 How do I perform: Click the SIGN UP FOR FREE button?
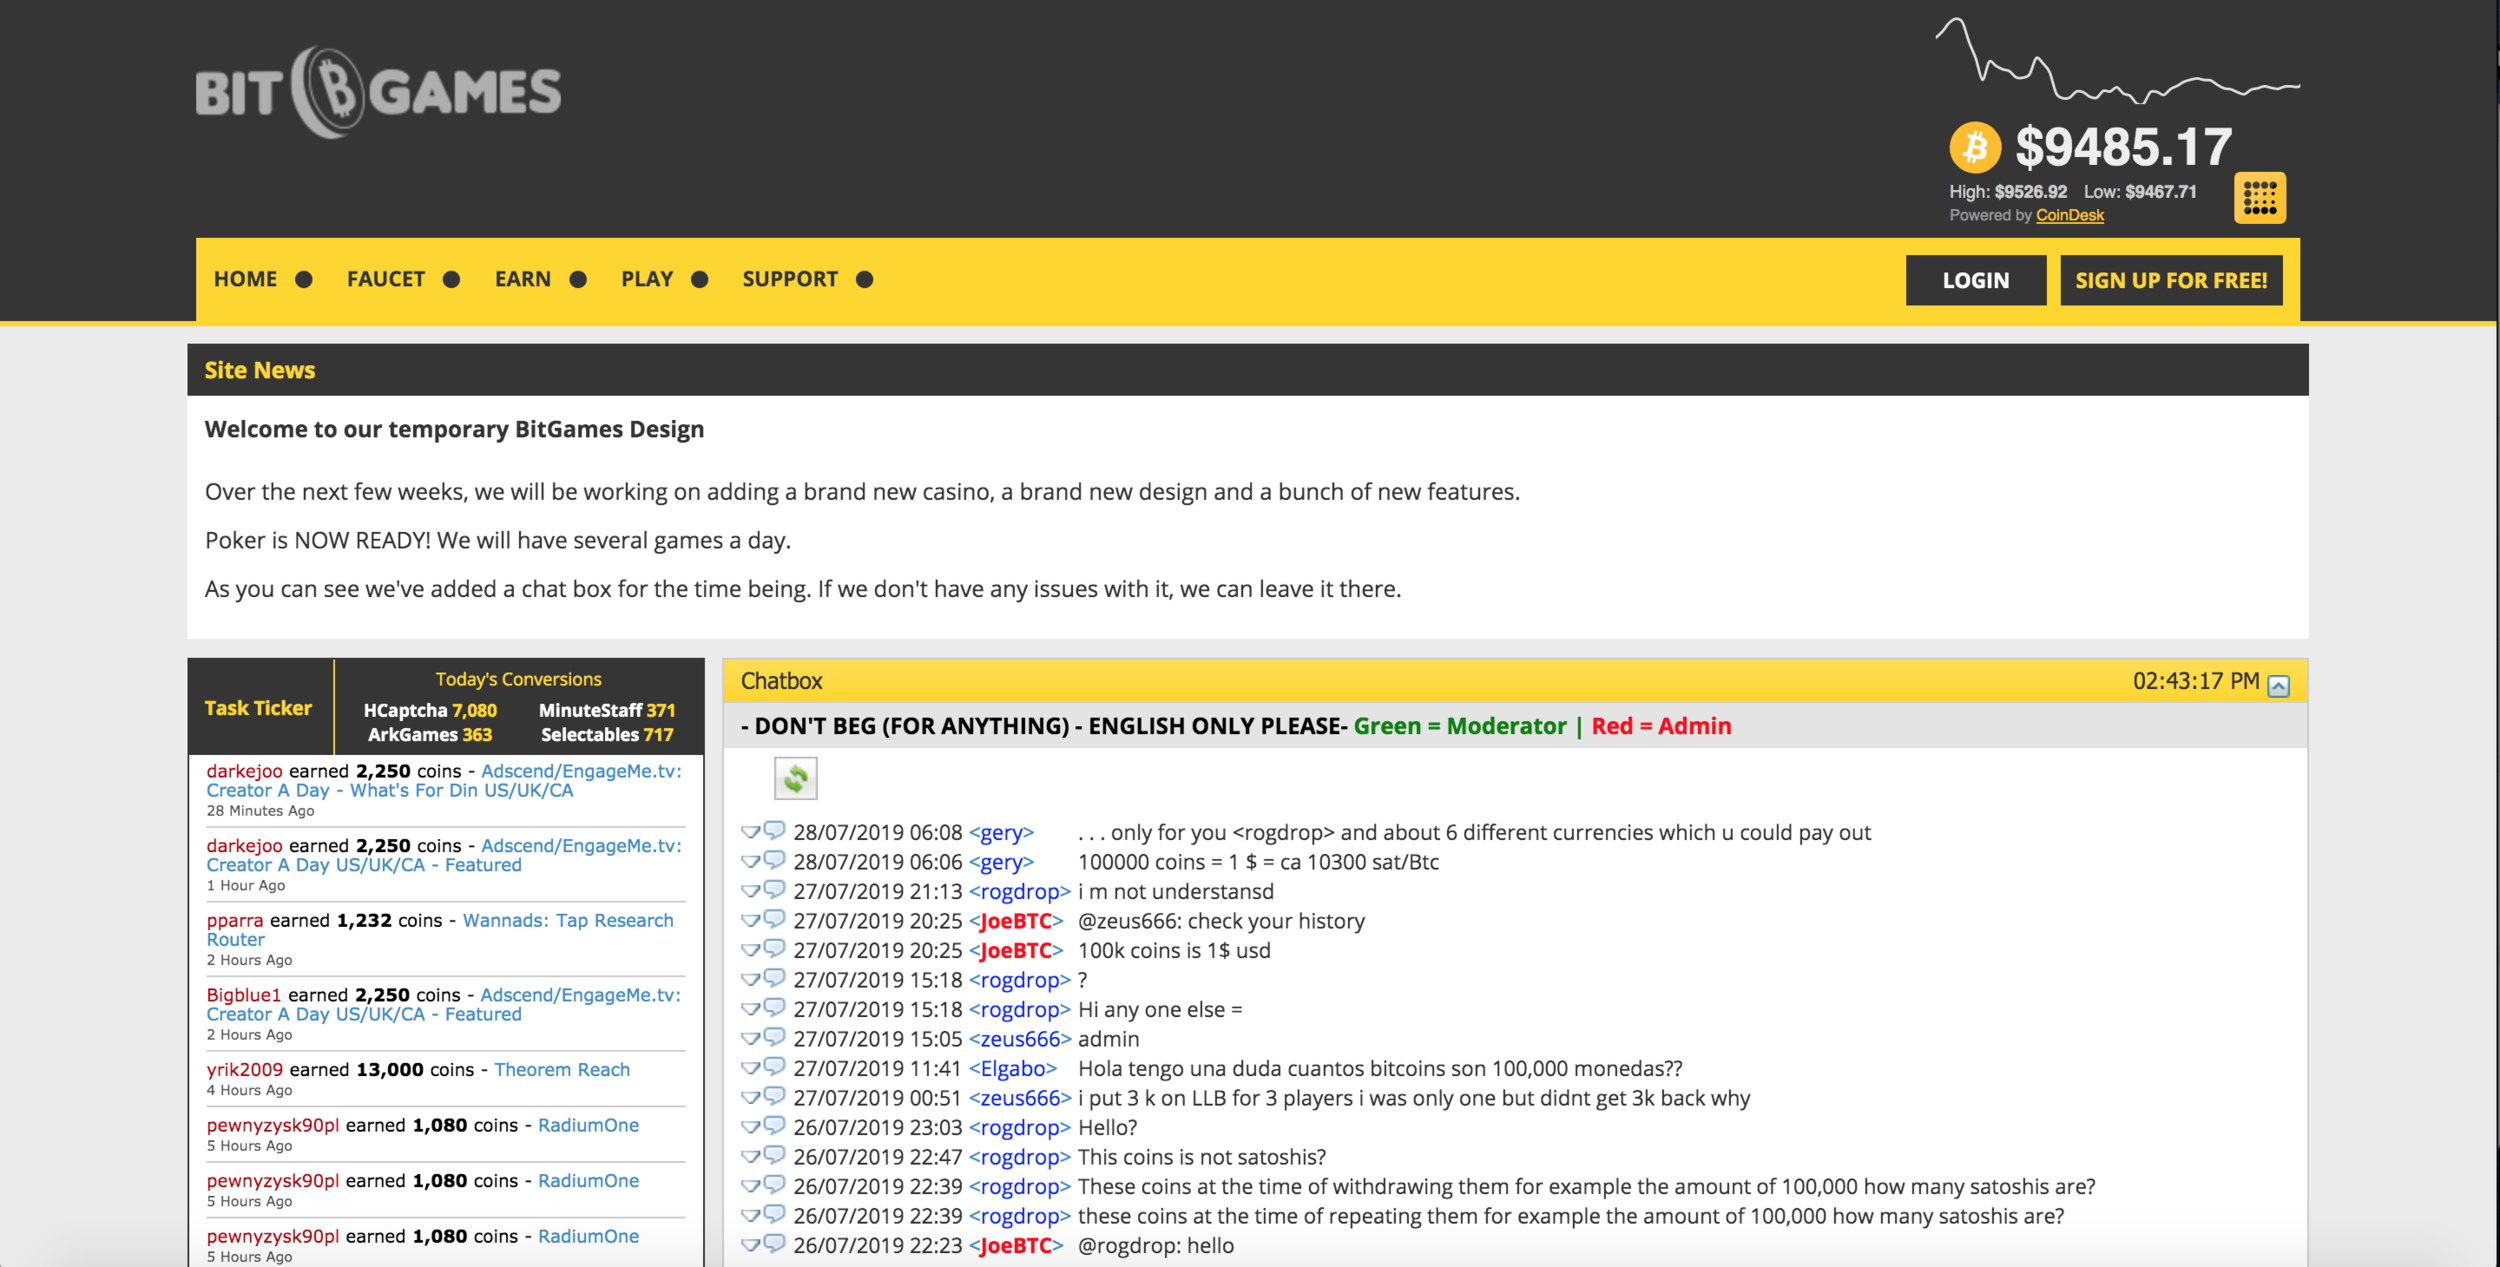click(x=2172, y=280)
